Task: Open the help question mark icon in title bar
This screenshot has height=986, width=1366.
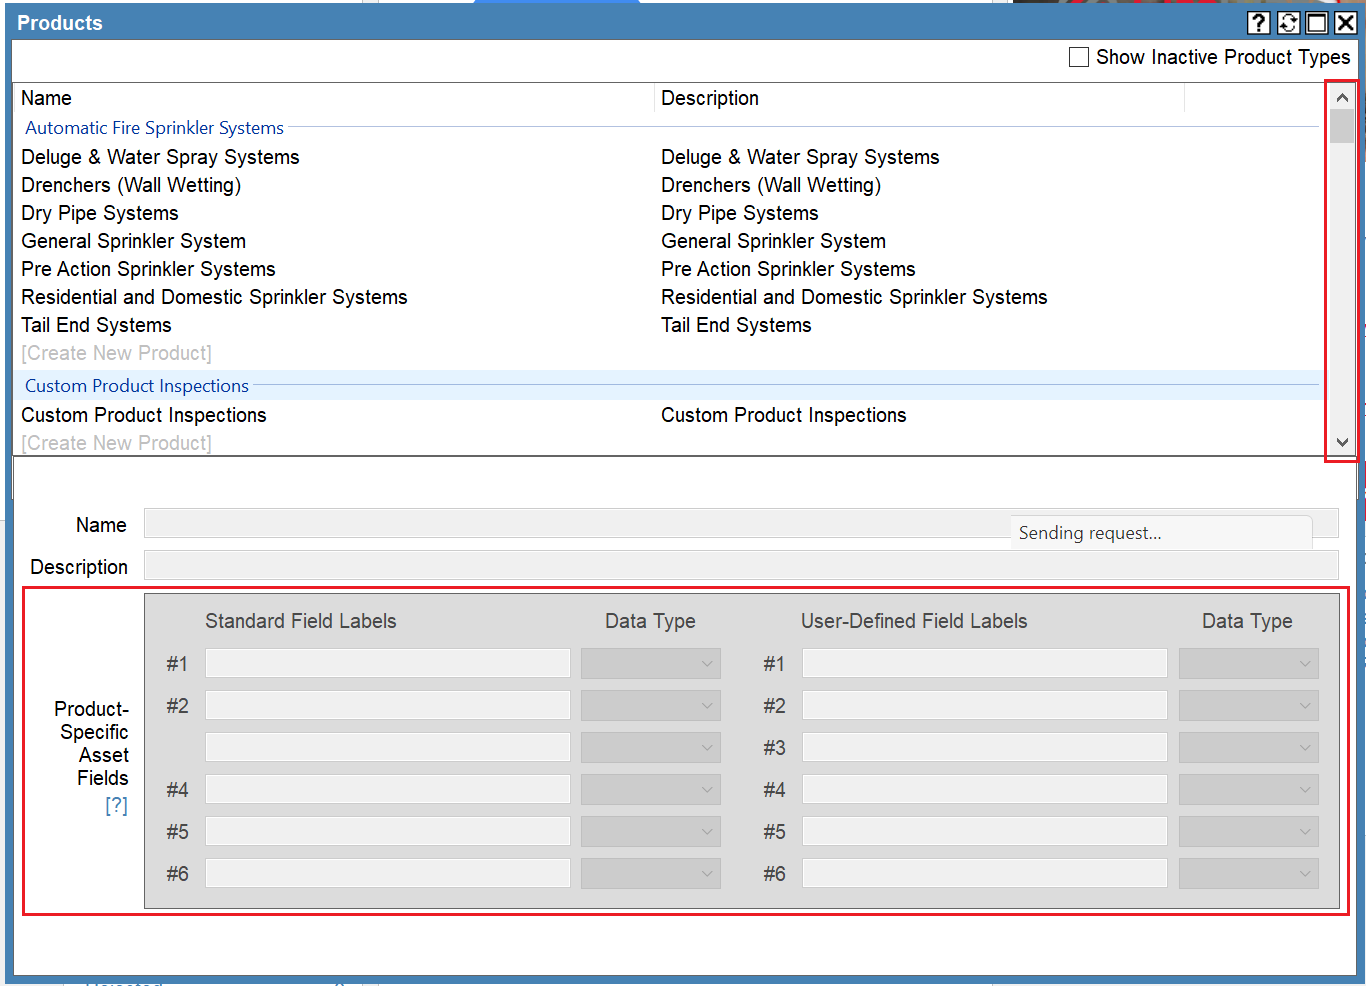Action: click(1259, 23)
